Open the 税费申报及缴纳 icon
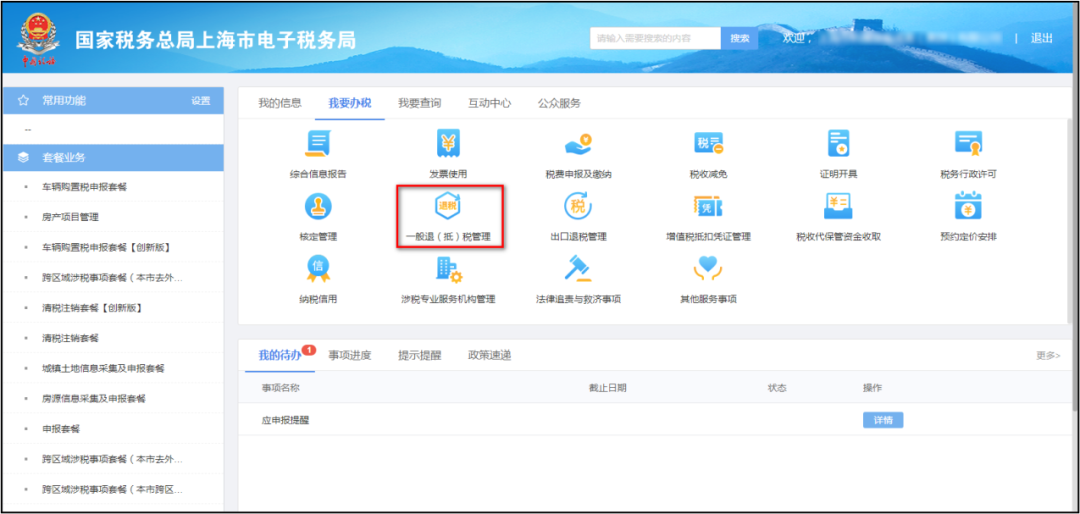Image resolution: width=1080 pixels, height=514 pixels. click(x=578, y=144)
